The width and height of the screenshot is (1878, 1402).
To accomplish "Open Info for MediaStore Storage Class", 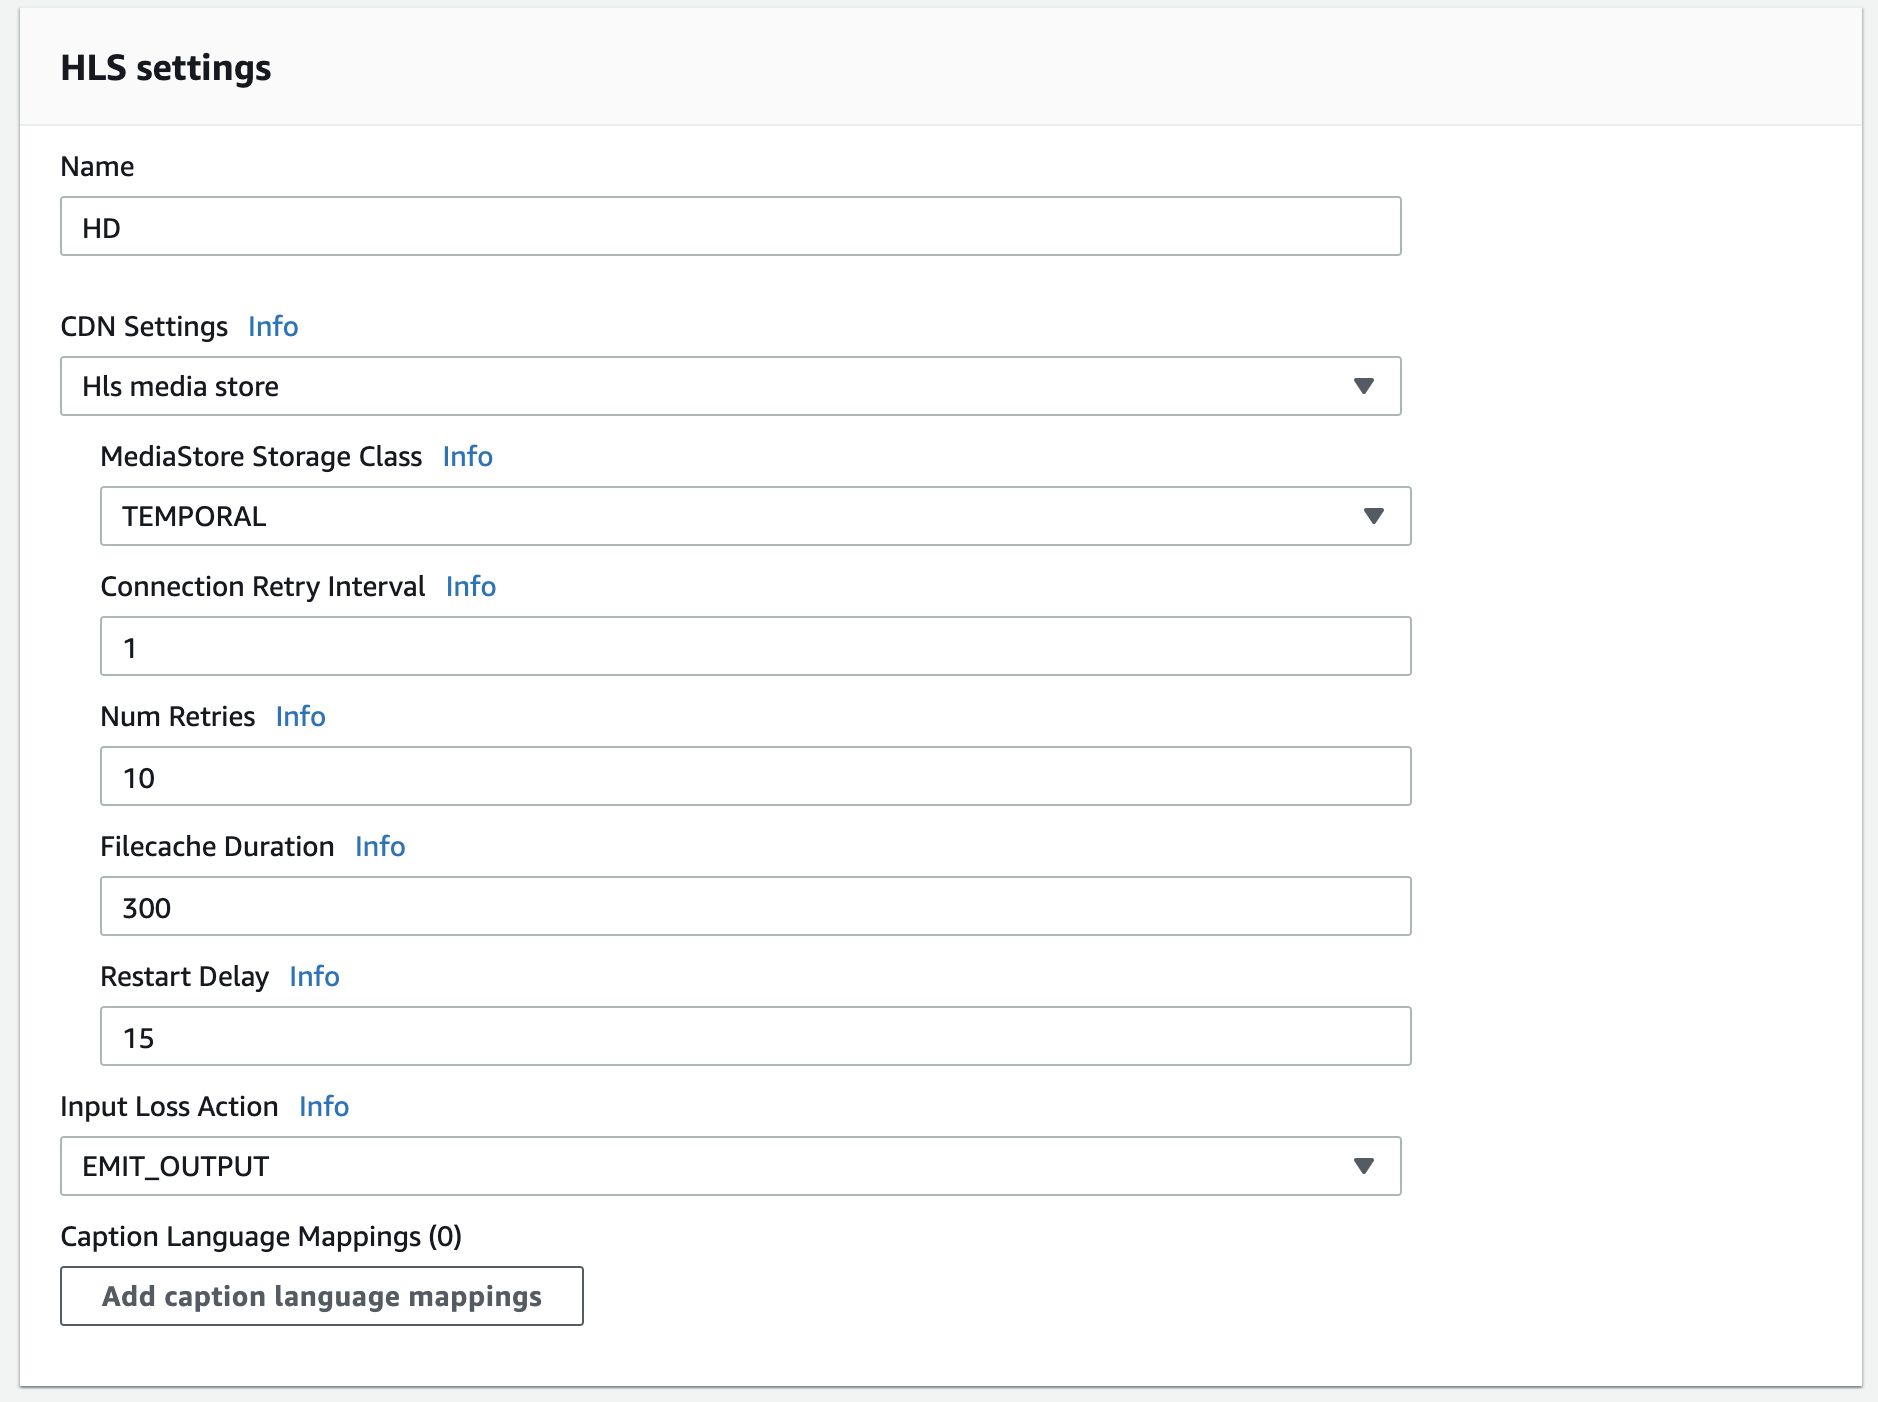I will (x=467, y=457).
